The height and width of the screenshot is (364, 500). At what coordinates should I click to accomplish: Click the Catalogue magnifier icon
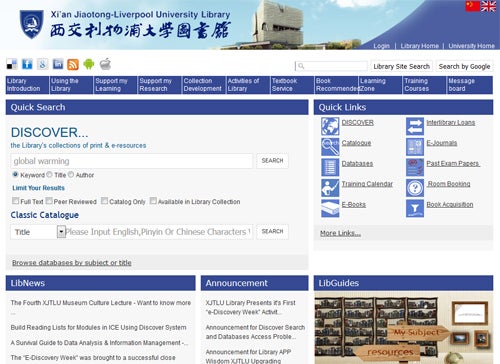click(330, 147)
